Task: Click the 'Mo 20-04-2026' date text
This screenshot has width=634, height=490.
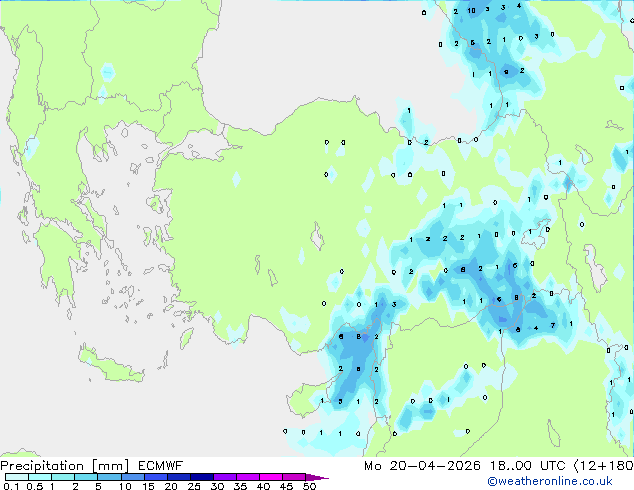Action: point(422,466)
